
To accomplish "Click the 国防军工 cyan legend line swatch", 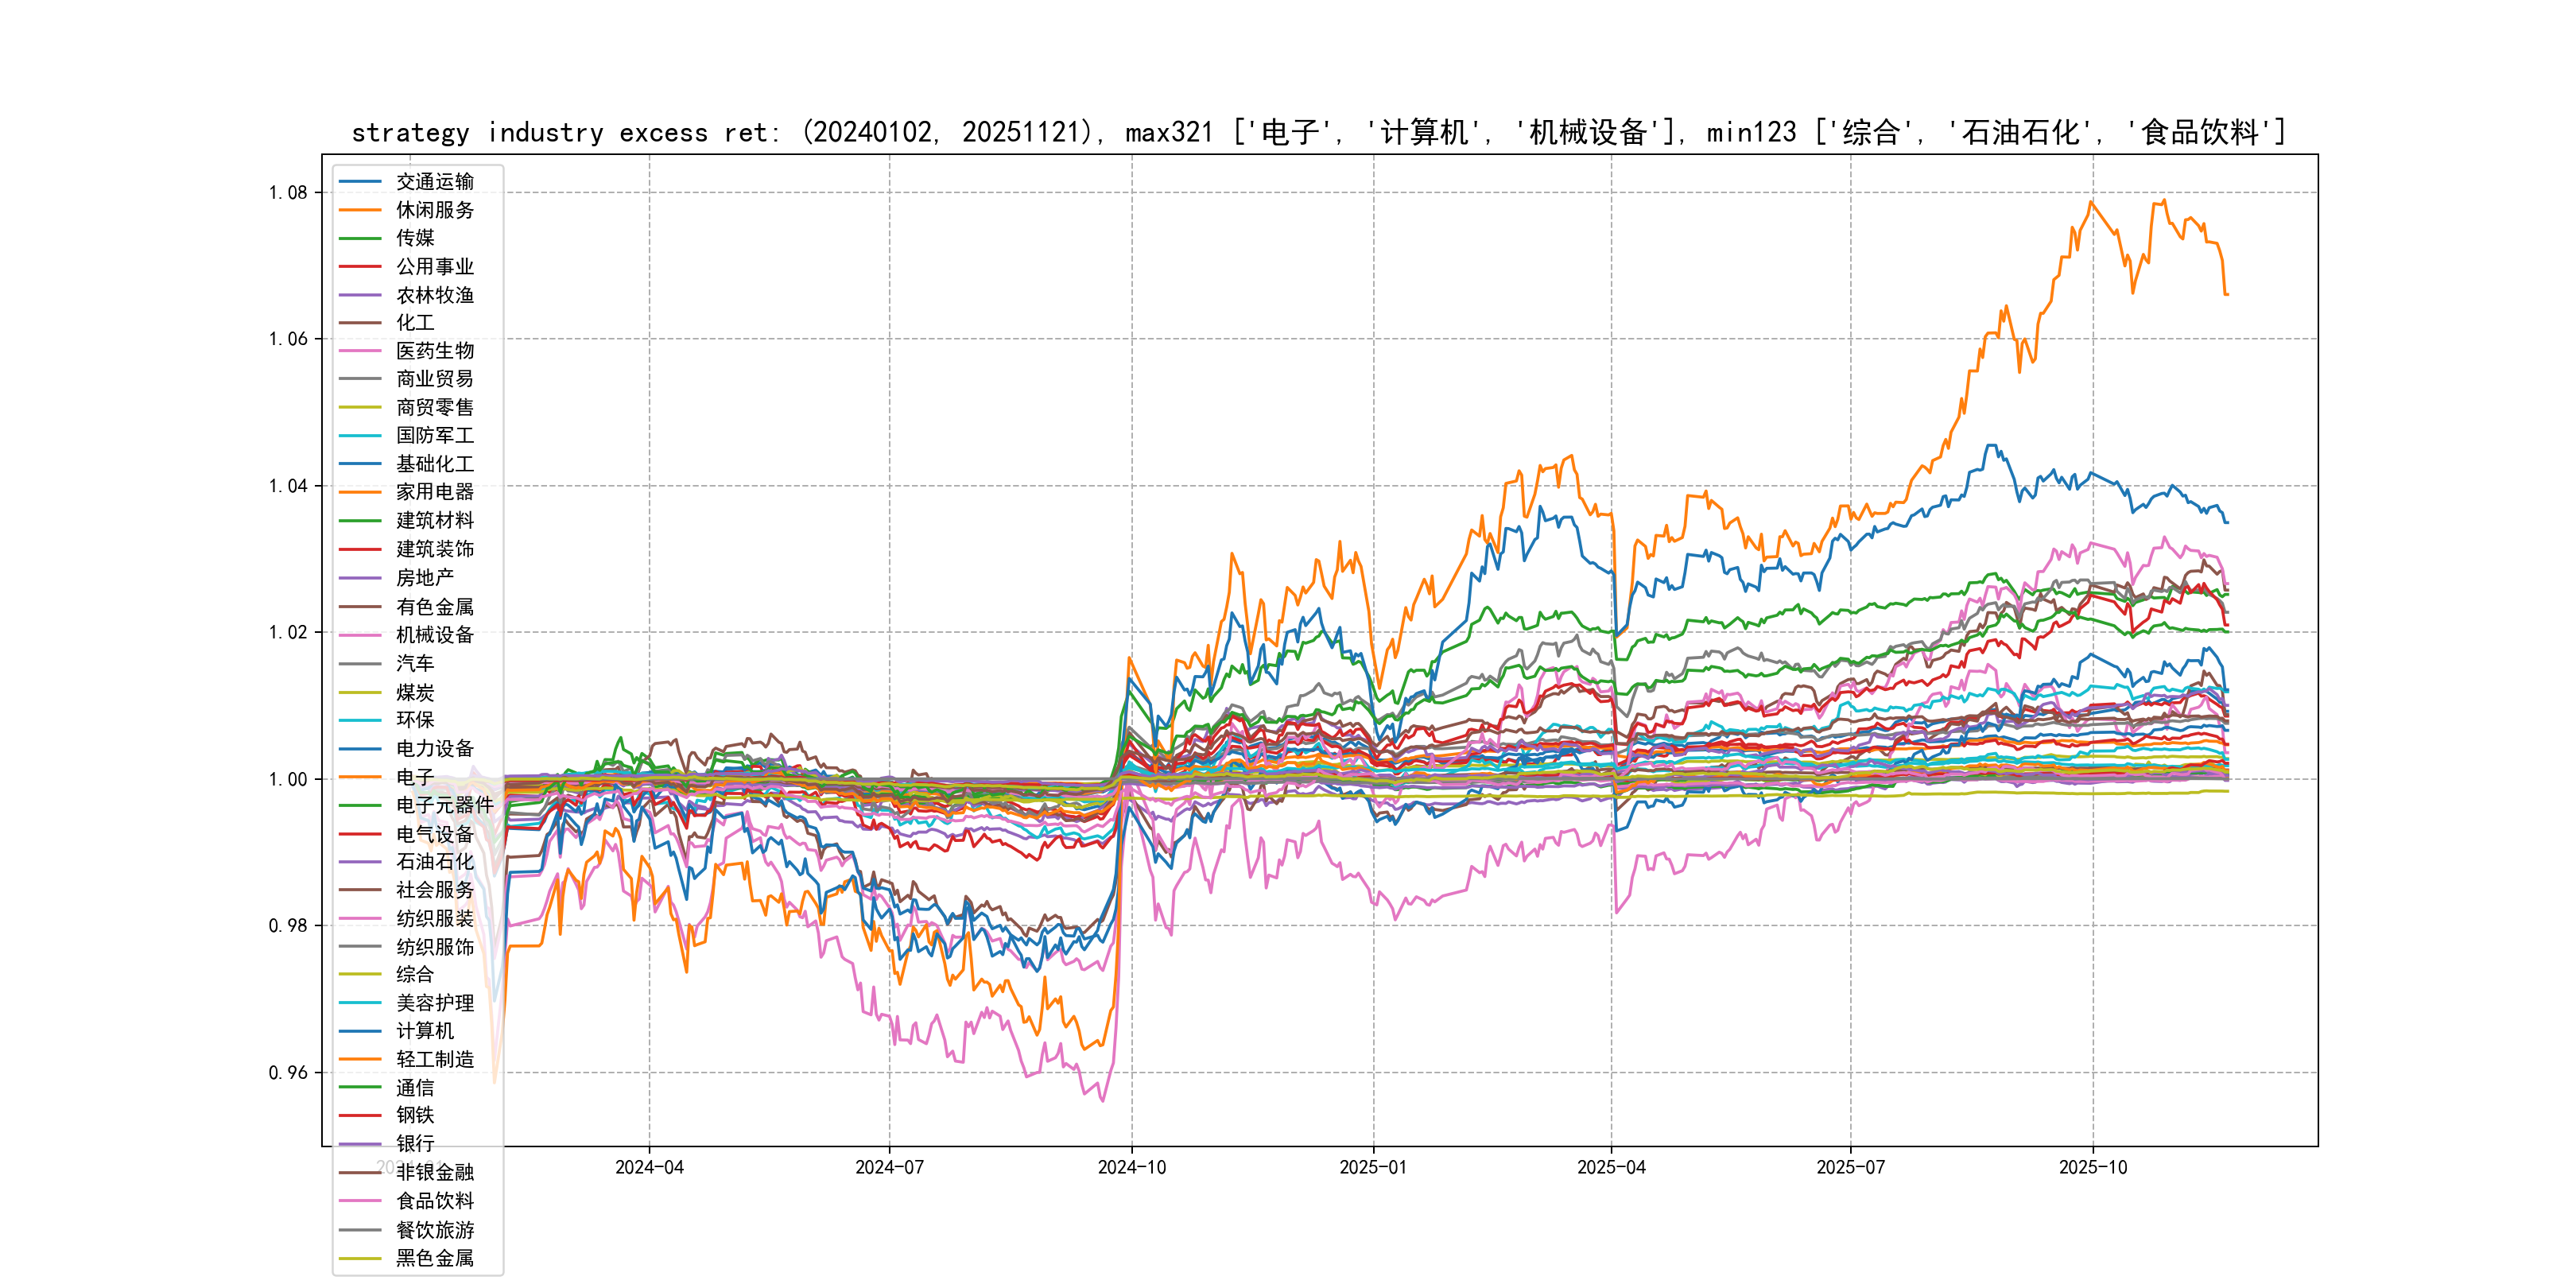I will (x=360, y=435).
